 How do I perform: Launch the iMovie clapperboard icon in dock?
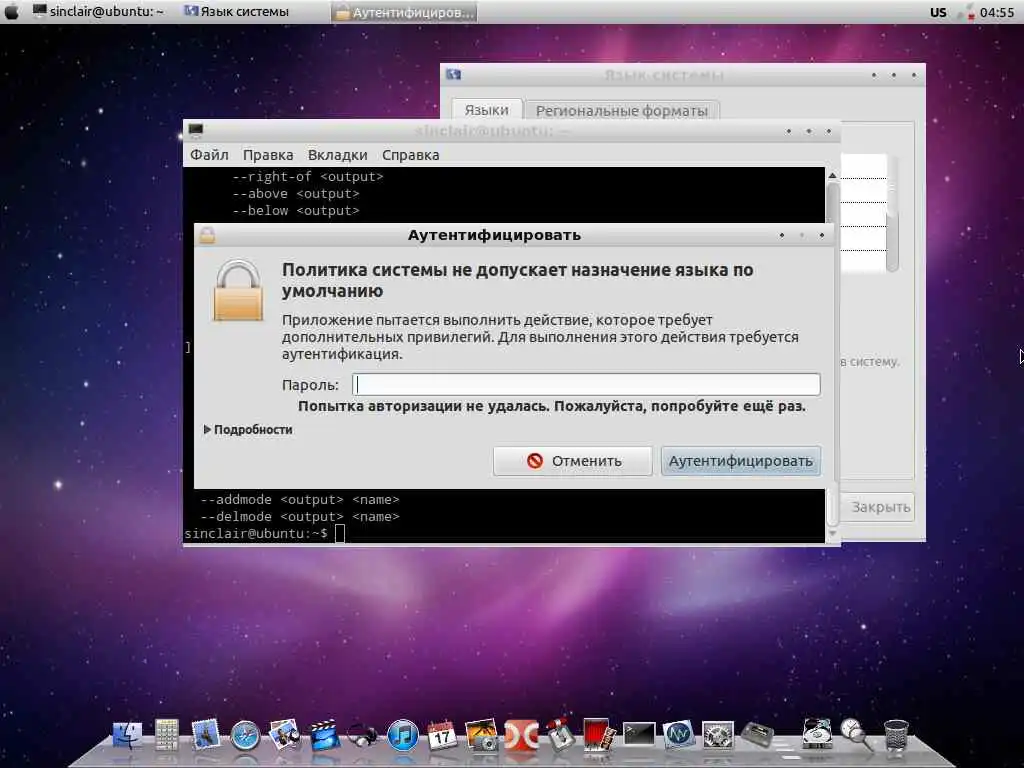coord(325,735)
